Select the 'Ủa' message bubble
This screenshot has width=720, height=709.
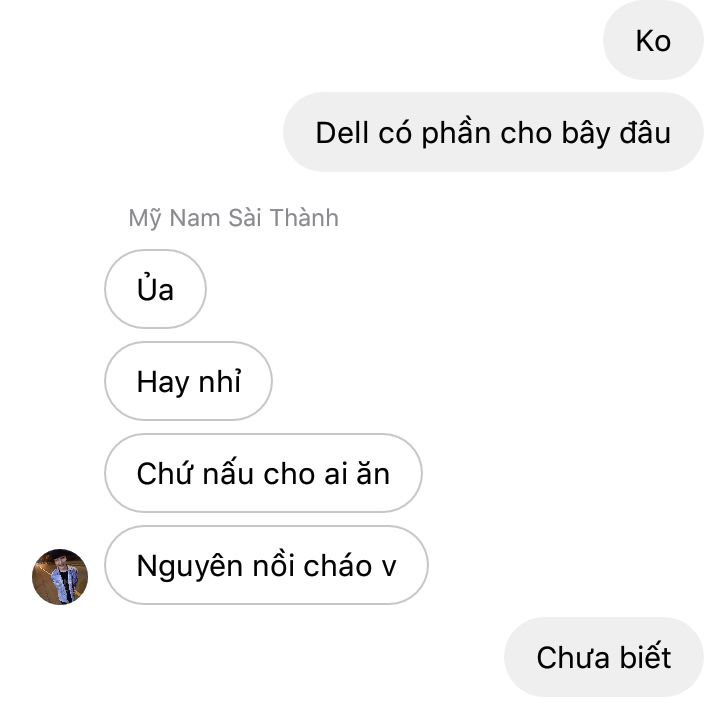coord(155,289)
